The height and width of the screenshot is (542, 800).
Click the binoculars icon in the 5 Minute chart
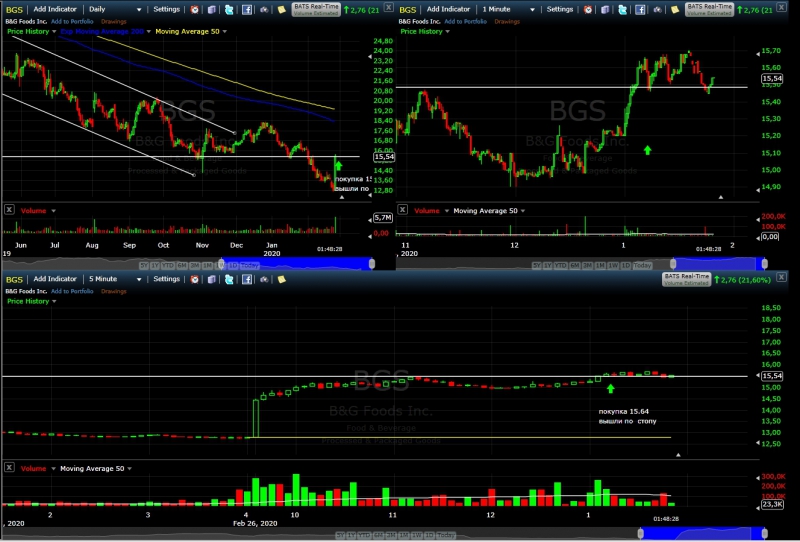pyautogui.click(x=264, y=279)
